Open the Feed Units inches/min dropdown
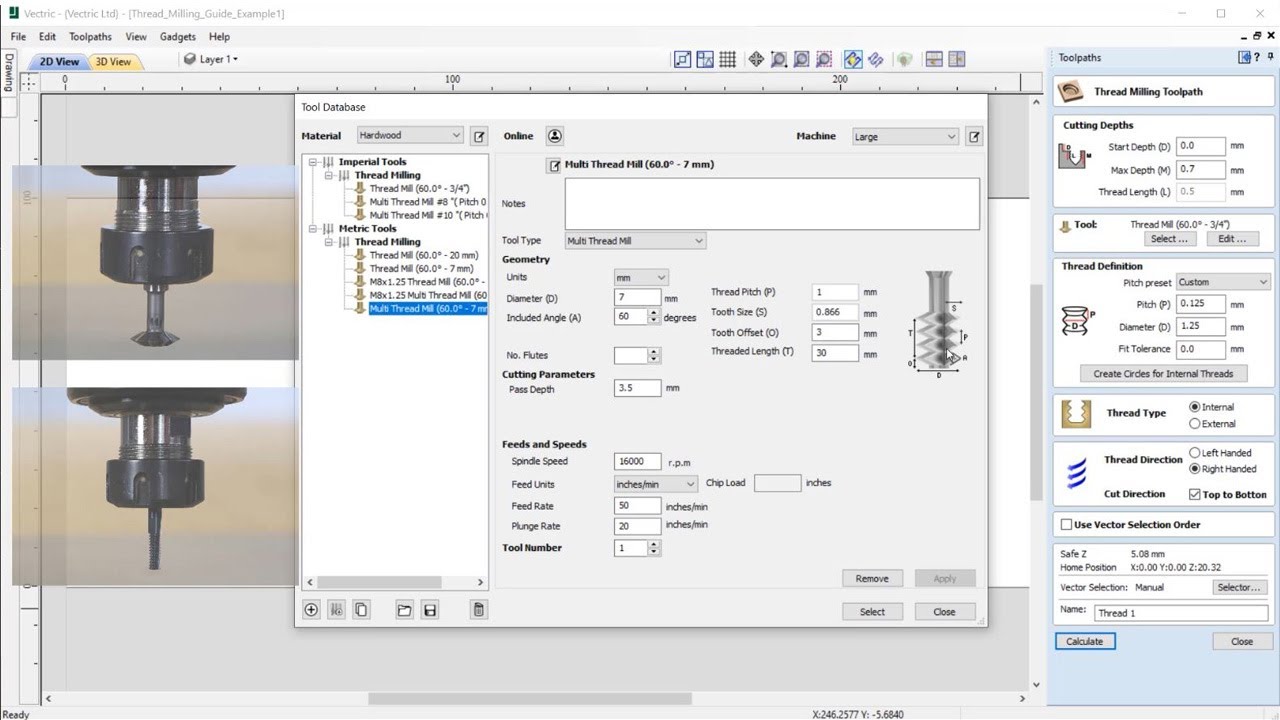 coord(656,484)
